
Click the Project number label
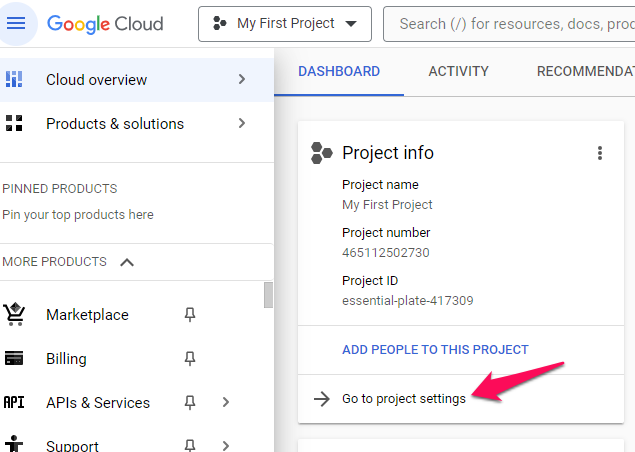pyautogui.click(x=386, y=233)
